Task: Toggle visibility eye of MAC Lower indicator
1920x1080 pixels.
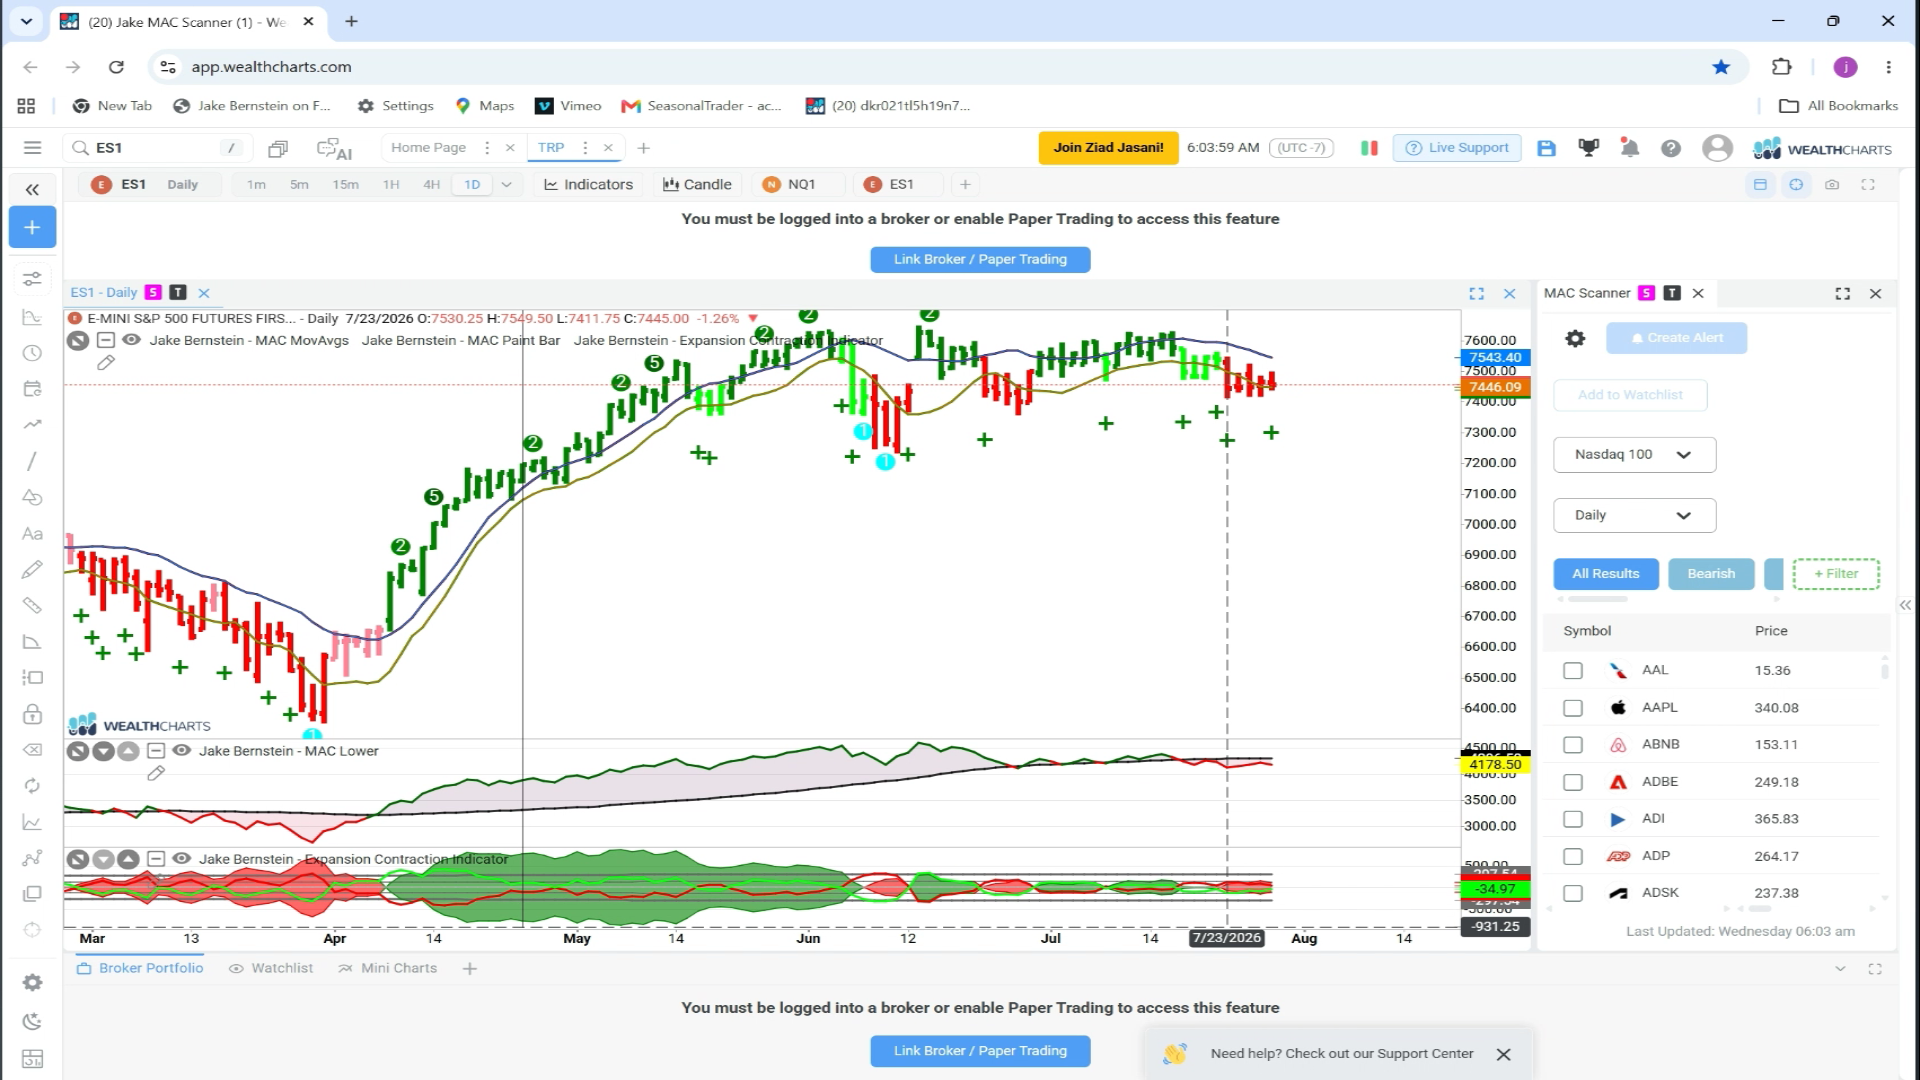Action: (181, 751)
